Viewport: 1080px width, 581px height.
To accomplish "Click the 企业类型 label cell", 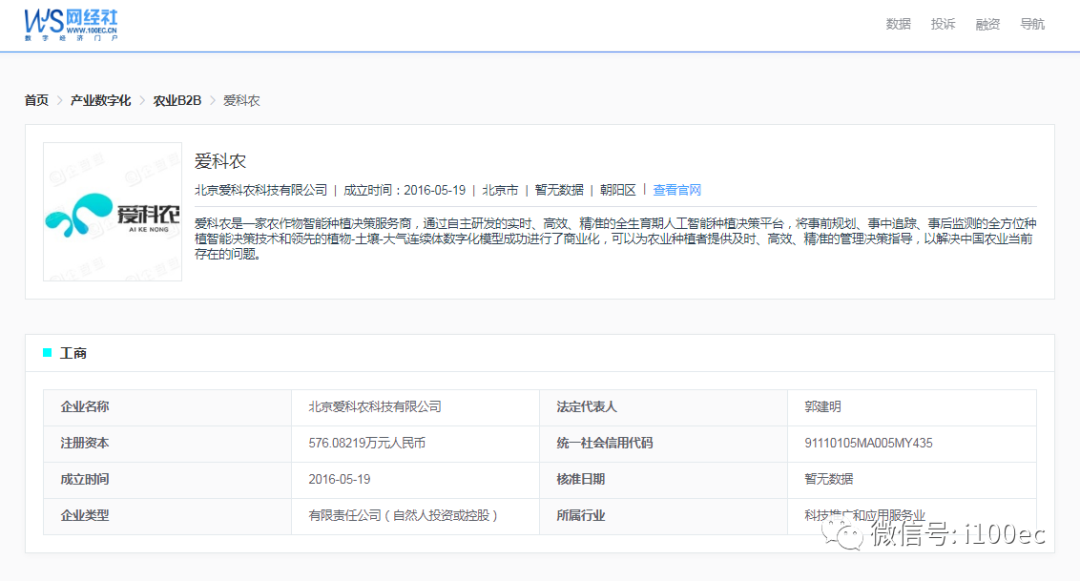I will coord(167,516).
